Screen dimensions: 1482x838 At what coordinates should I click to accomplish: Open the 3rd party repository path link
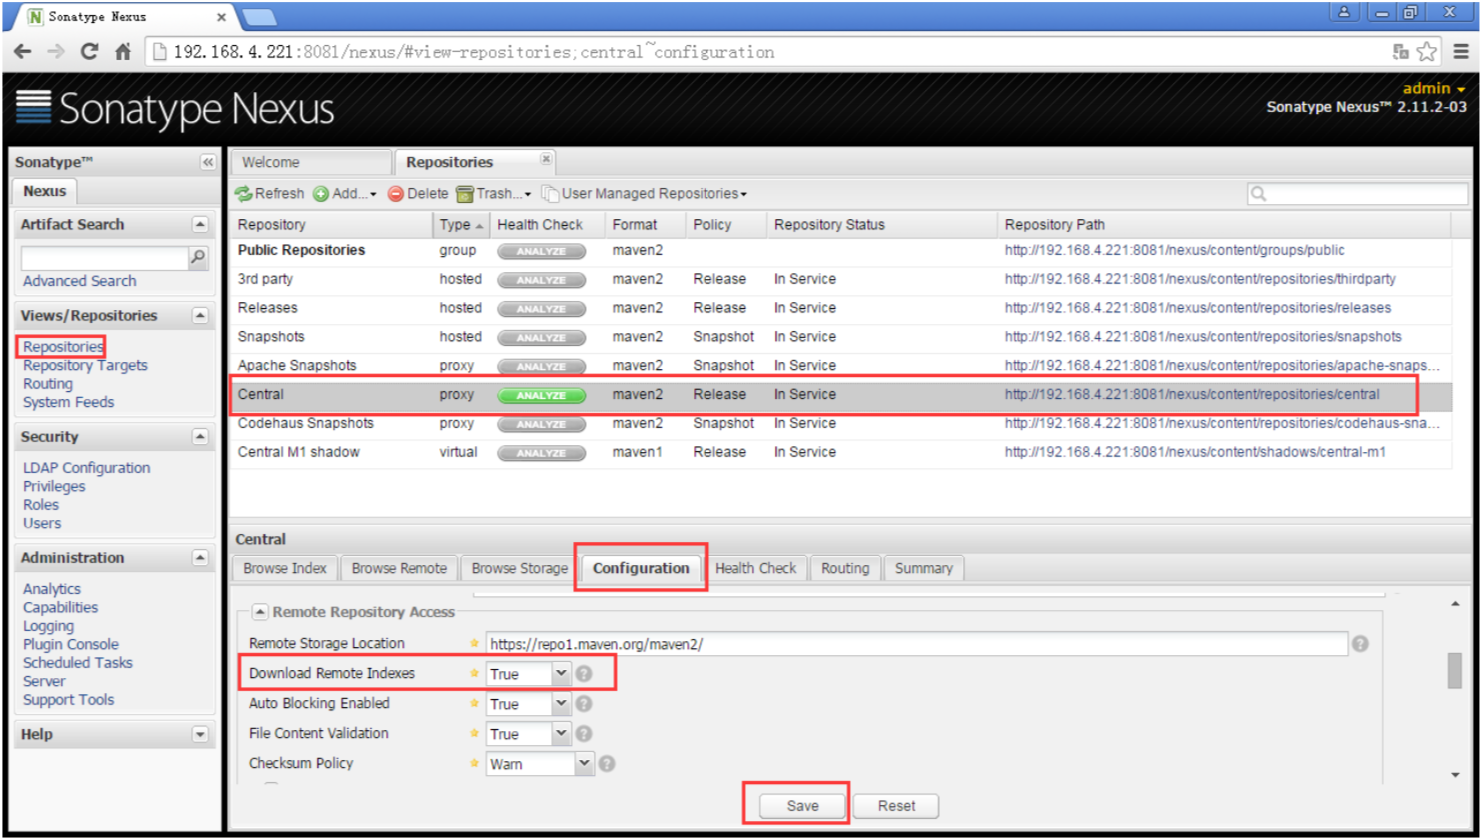pos(1200,279)
